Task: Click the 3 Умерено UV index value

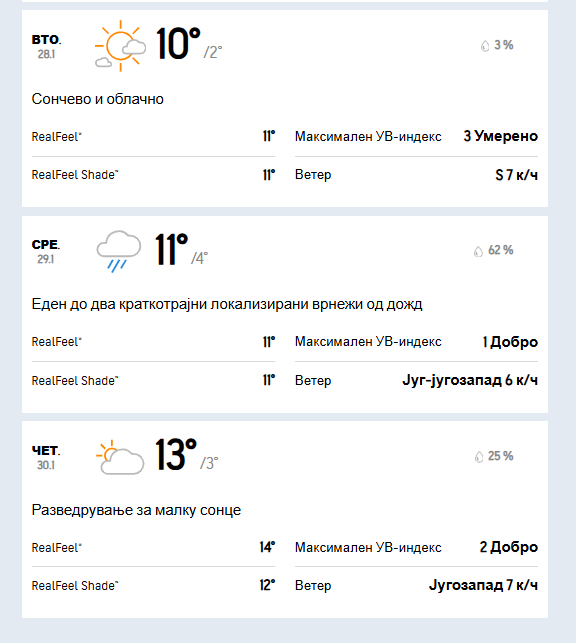Action: [x=501, y=136]
